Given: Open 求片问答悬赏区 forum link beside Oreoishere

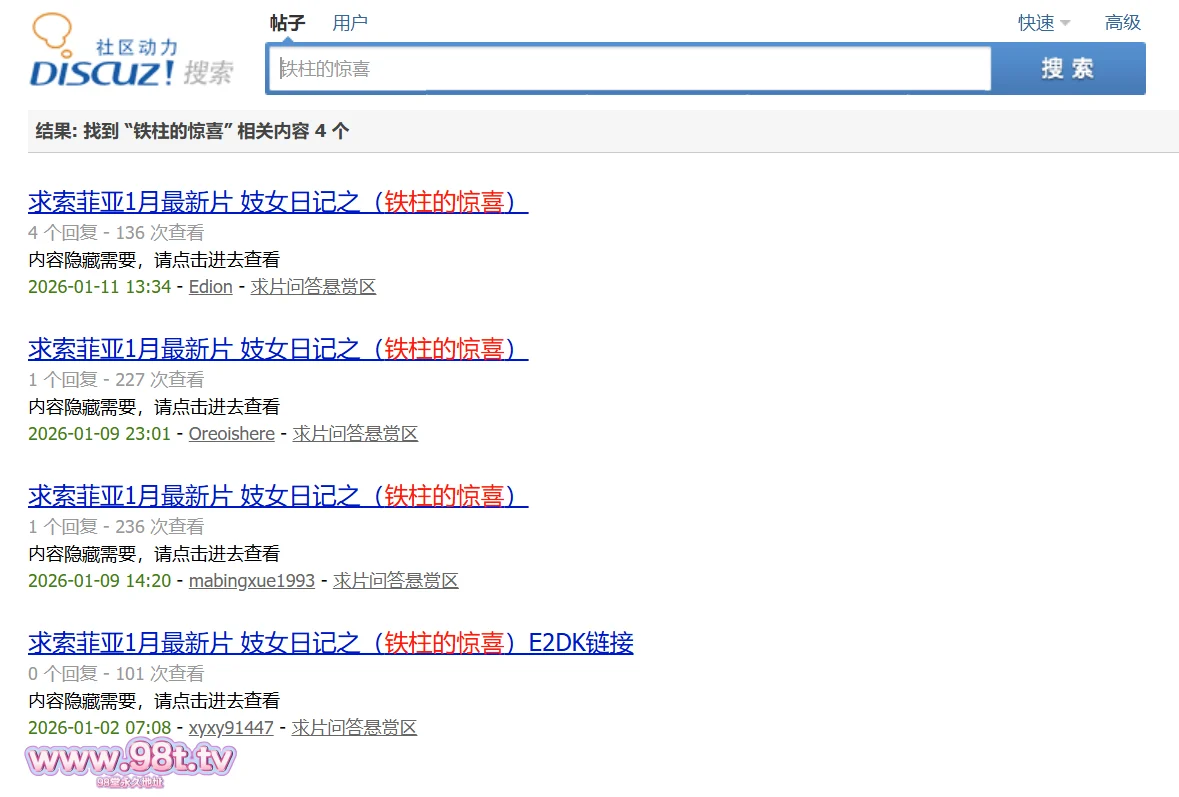Looking at the screenshot, I should 355,434.
